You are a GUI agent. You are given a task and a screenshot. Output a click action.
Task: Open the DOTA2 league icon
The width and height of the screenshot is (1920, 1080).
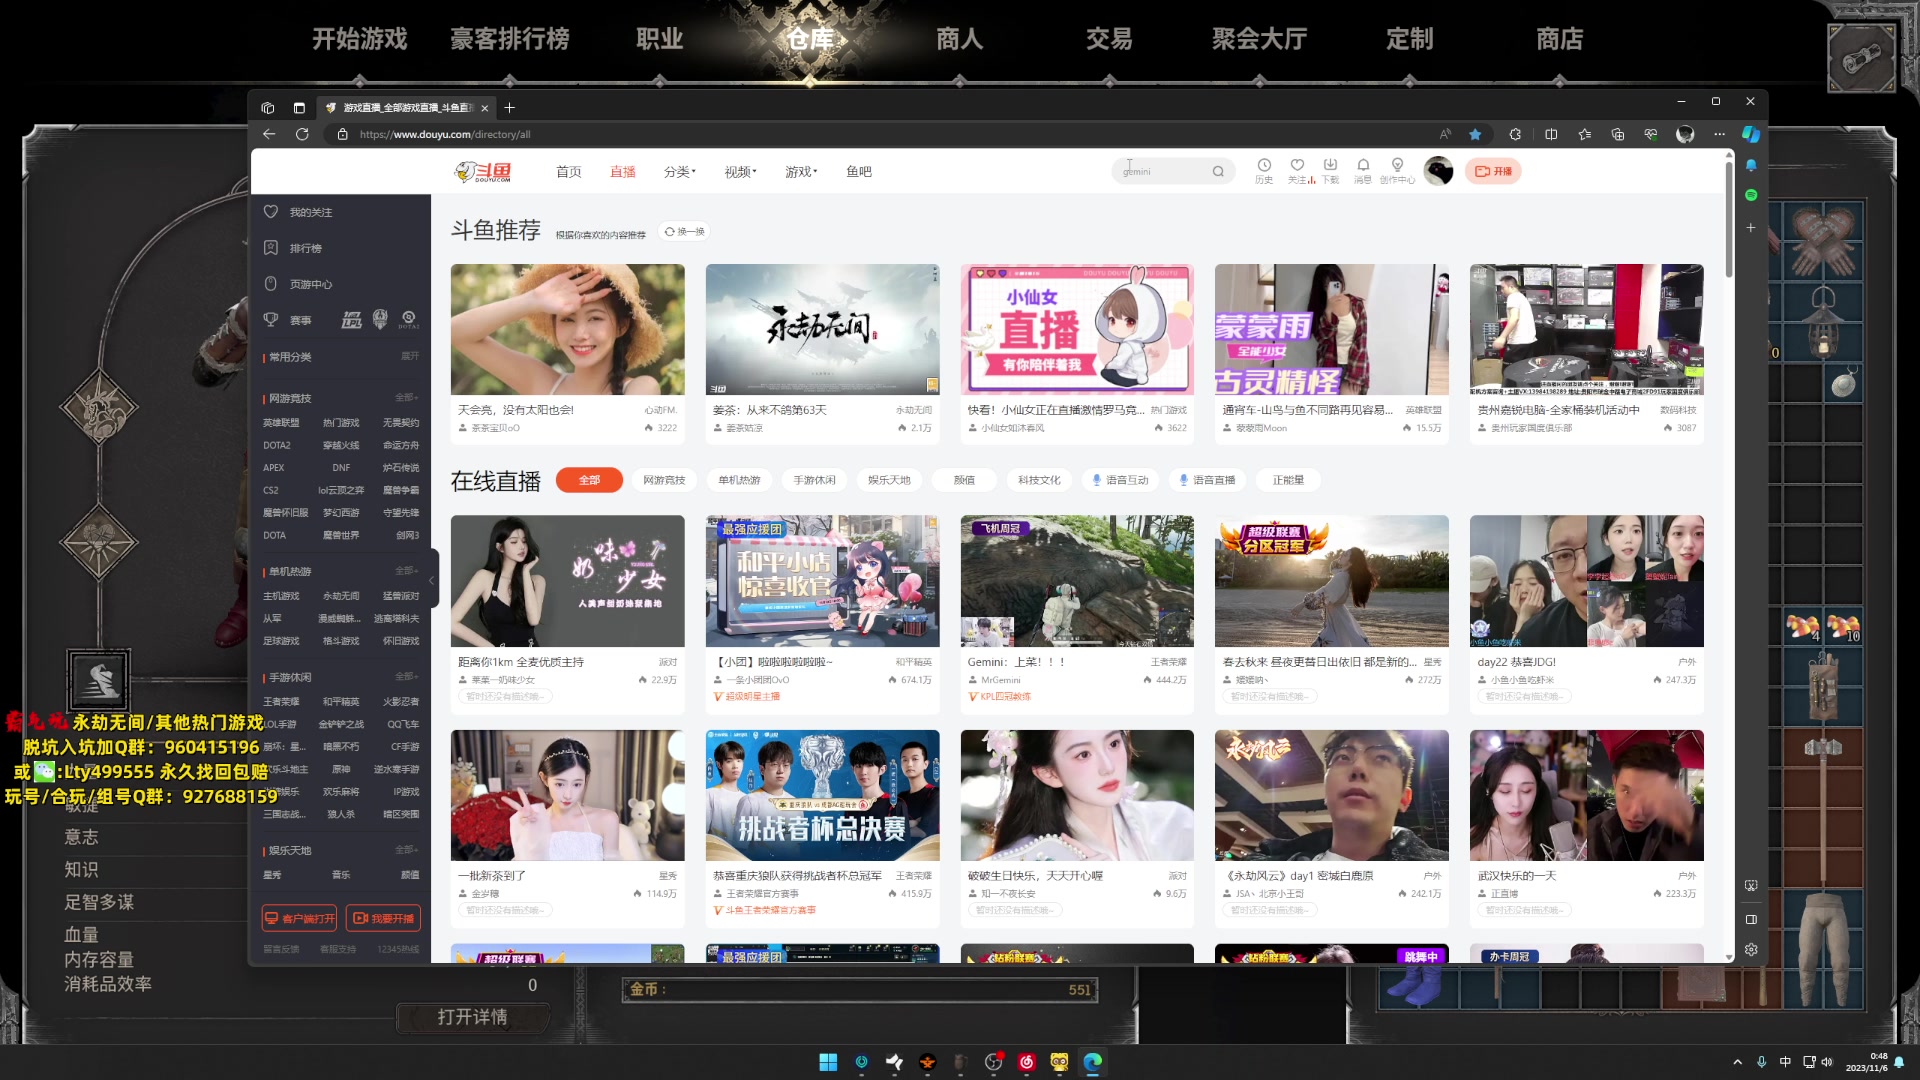pos(409,320)
